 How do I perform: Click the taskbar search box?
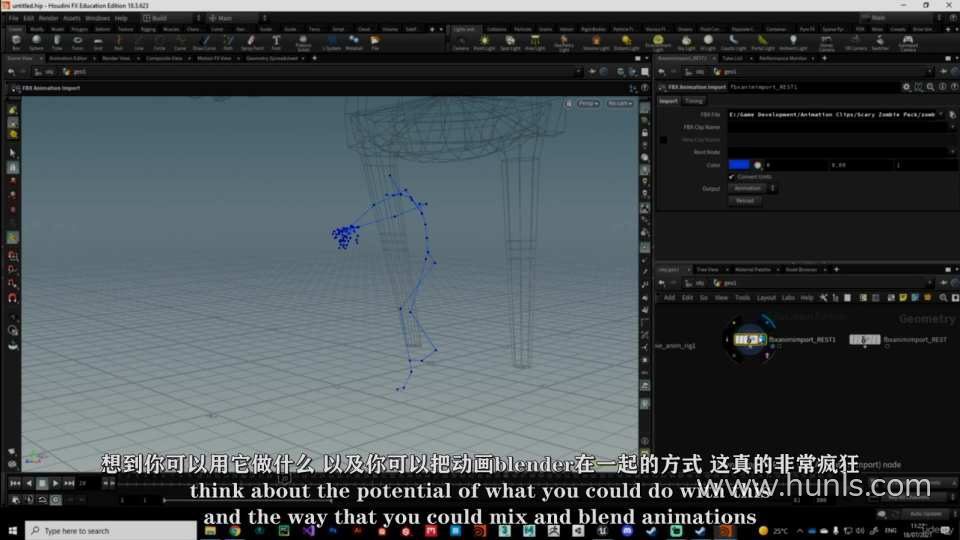pos(111,531)
